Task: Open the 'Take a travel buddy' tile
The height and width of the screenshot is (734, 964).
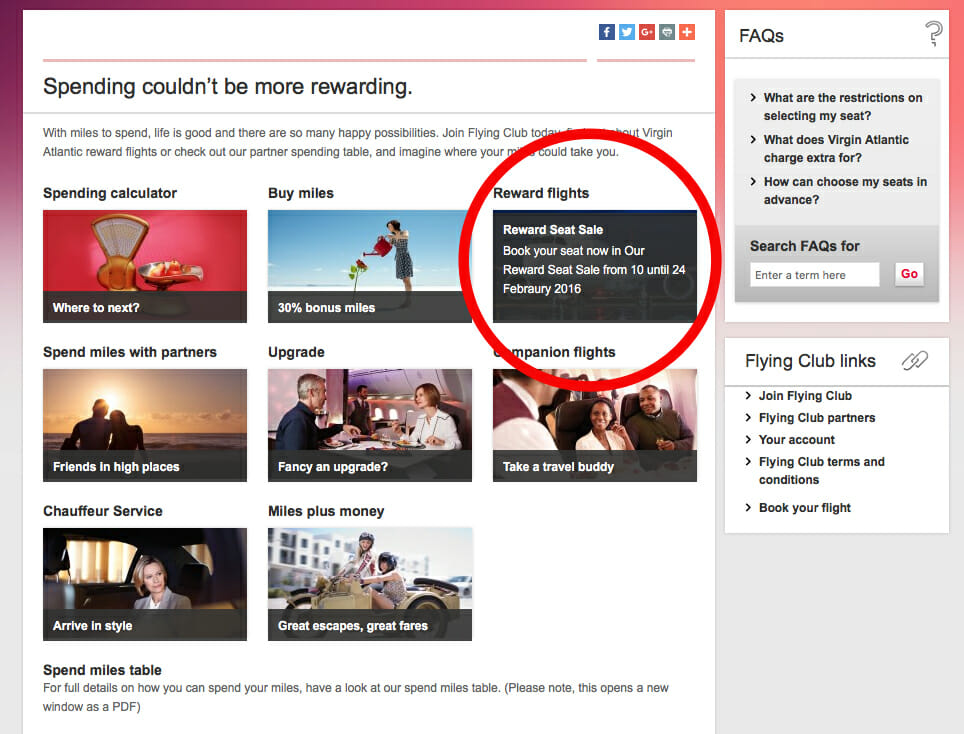Action: (x=595, y=425)
